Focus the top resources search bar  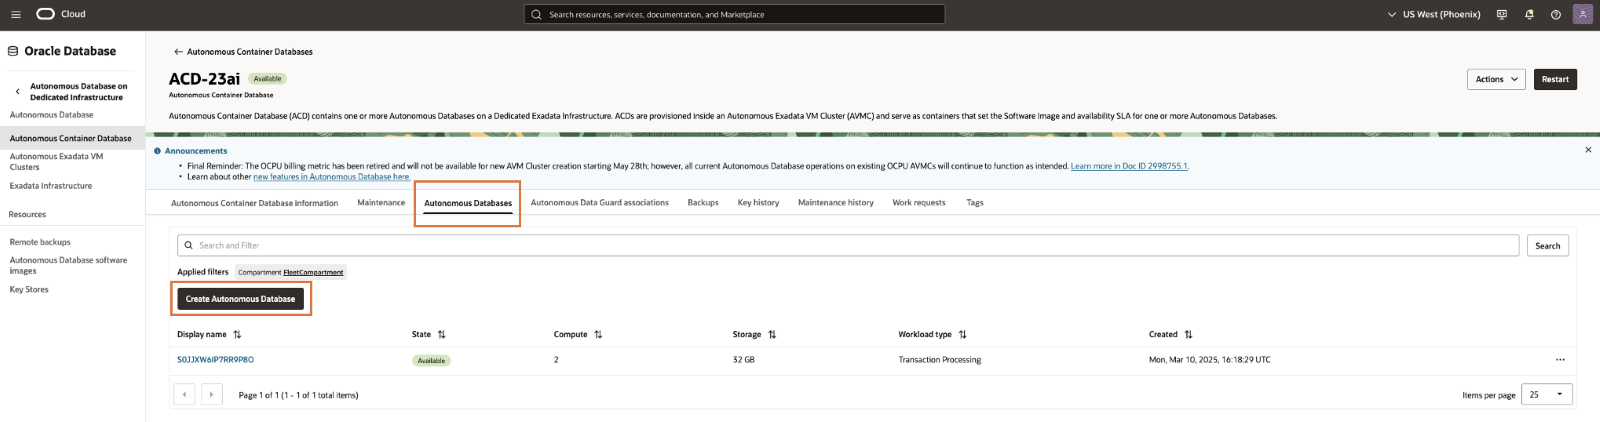734,14
